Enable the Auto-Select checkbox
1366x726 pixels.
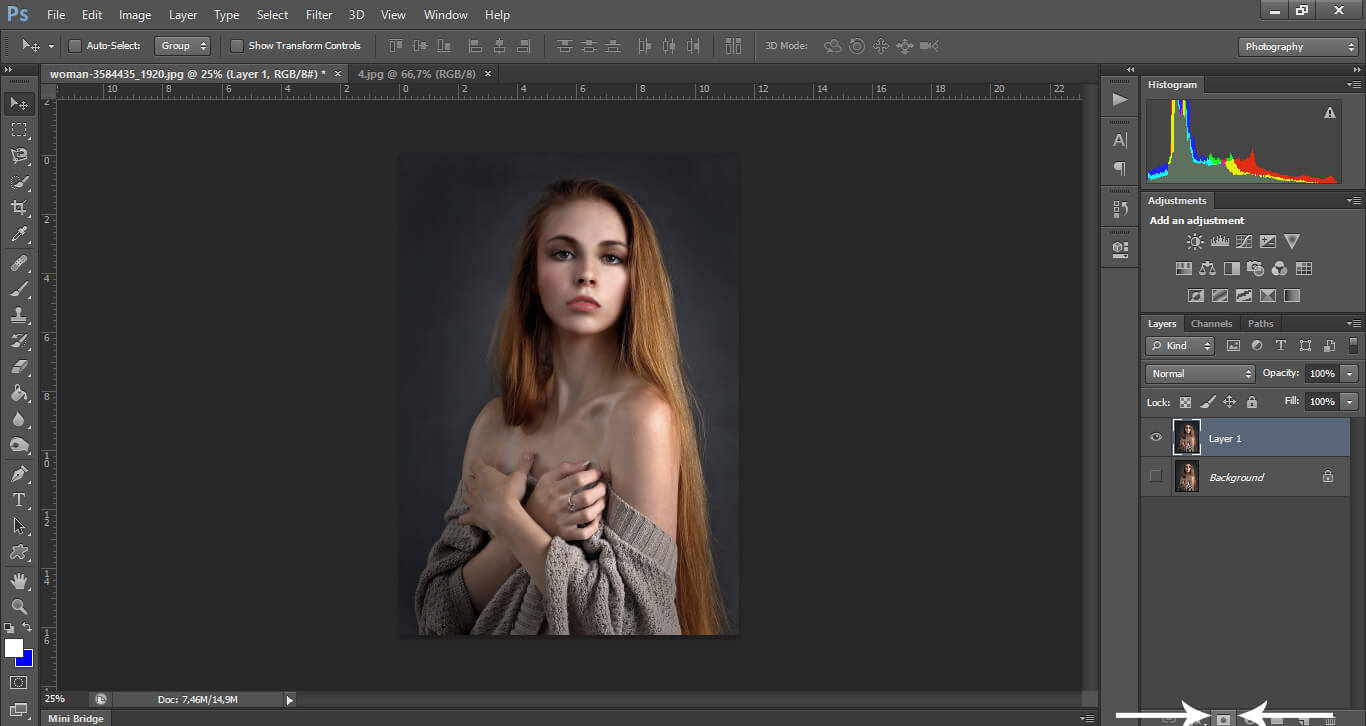75,46
